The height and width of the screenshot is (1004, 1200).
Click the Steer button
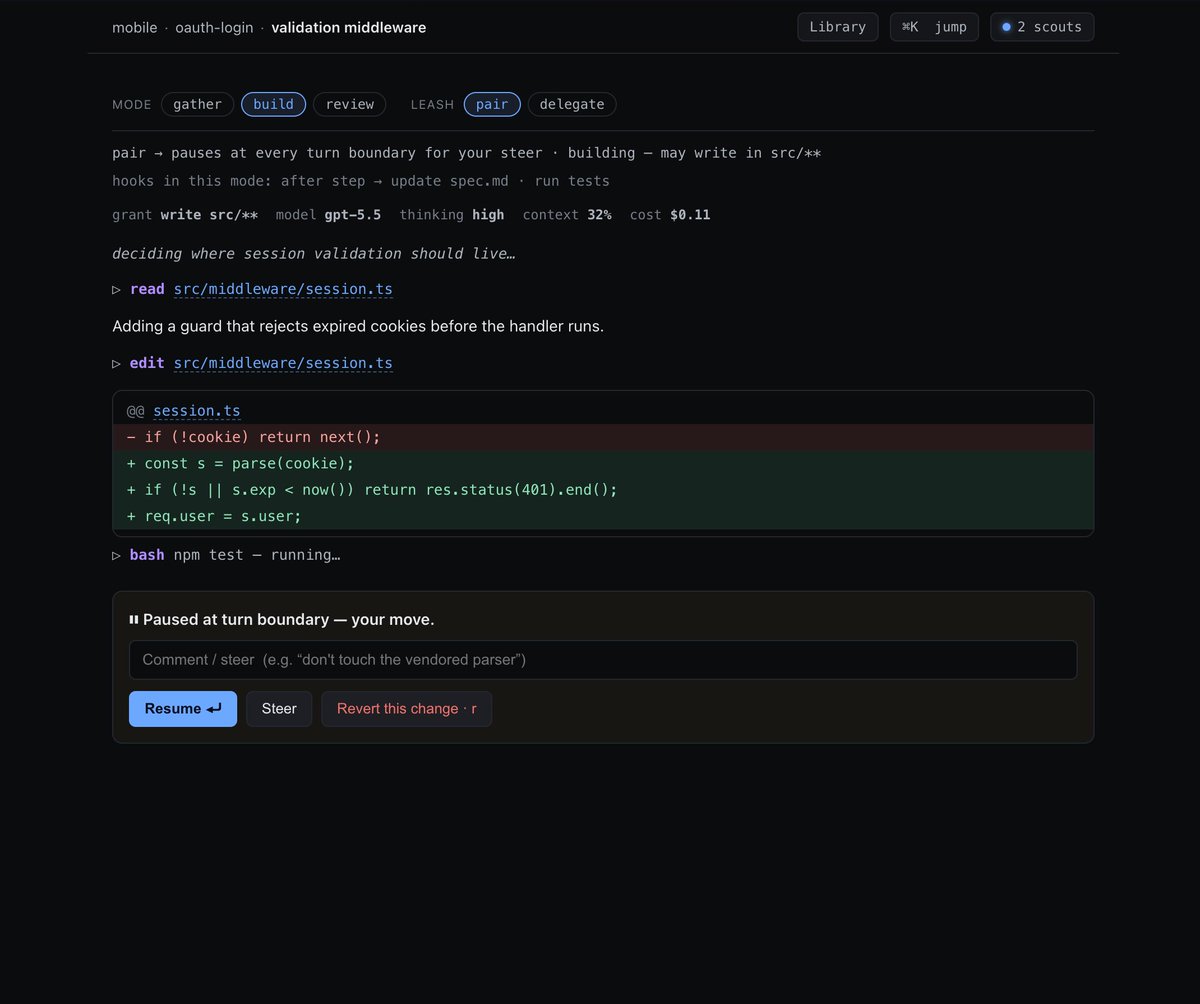pyautogui.click(x=279, y=708)
